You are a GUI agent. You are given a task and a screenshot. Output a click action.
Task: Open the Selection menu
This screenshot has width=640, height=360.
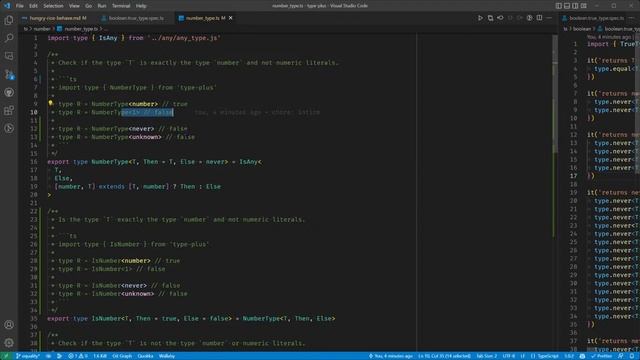(x=53, y=6)
